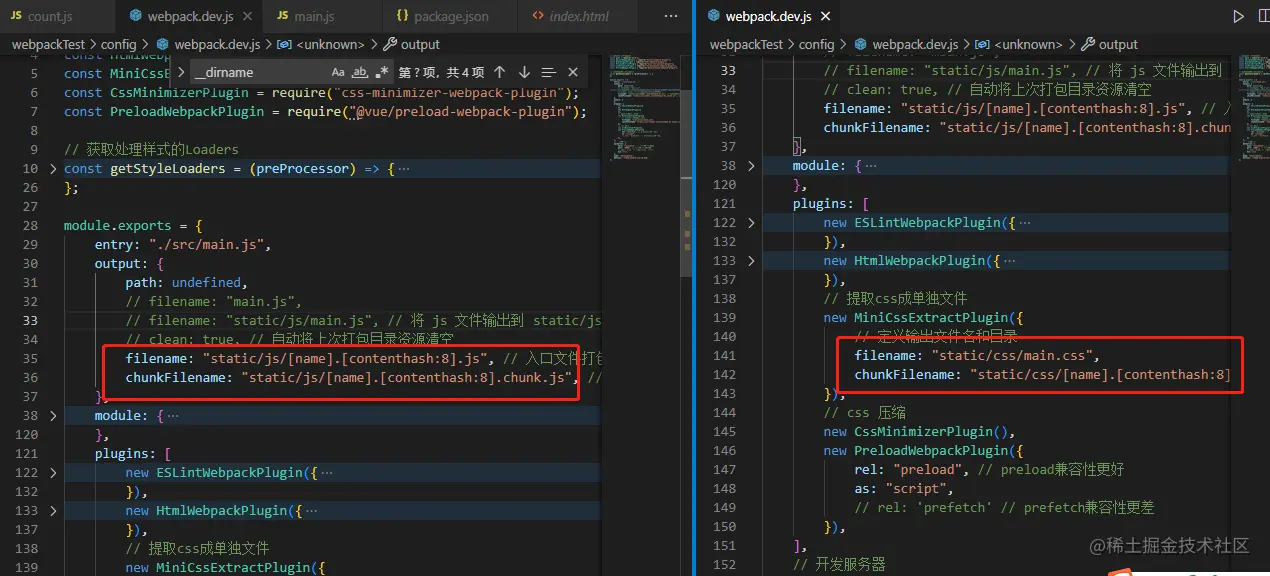Viewport: 1270px width, 576px height.
Task: Click 'new CssMinimizerPlugin()' line in right editor
Action: coord(920,432)
